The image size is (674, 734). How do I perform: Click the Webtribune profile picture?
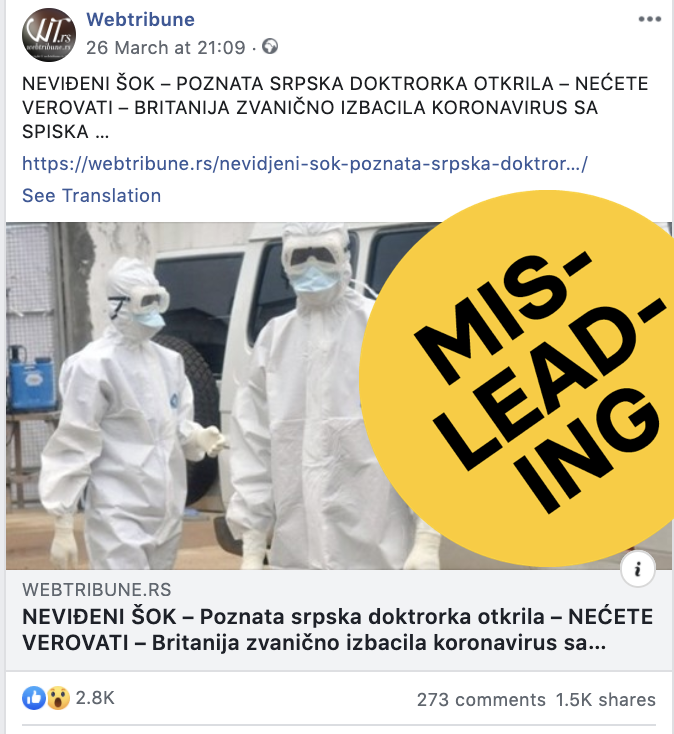(x=49, y=35)
